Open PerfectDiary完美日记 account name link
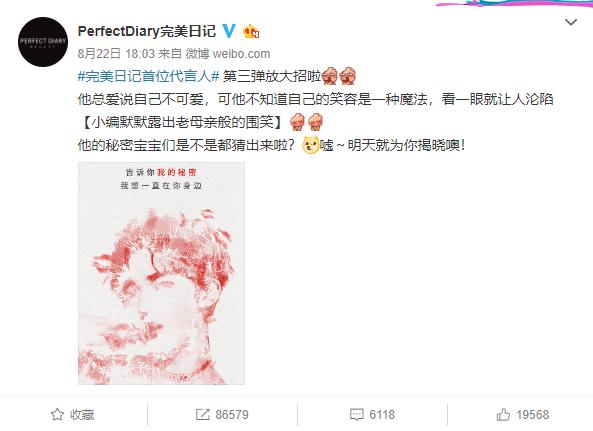This screenshot has width=593, height=431. [147, 31]
